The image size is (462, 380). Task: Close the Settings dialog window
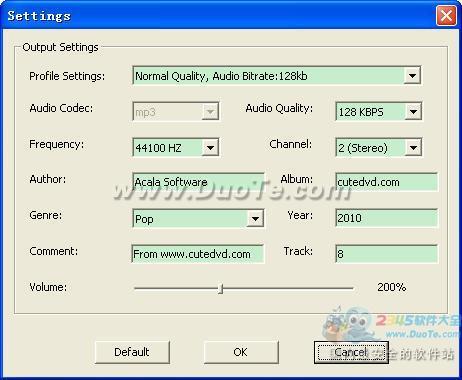coord(446,15)
